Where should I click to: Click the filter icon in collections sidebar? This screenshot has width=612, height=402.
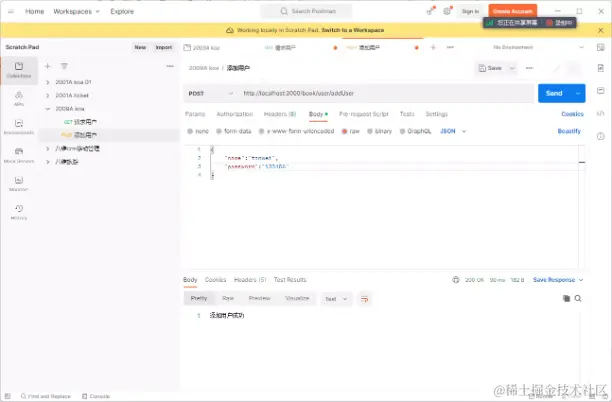click(x=64, y=66)
